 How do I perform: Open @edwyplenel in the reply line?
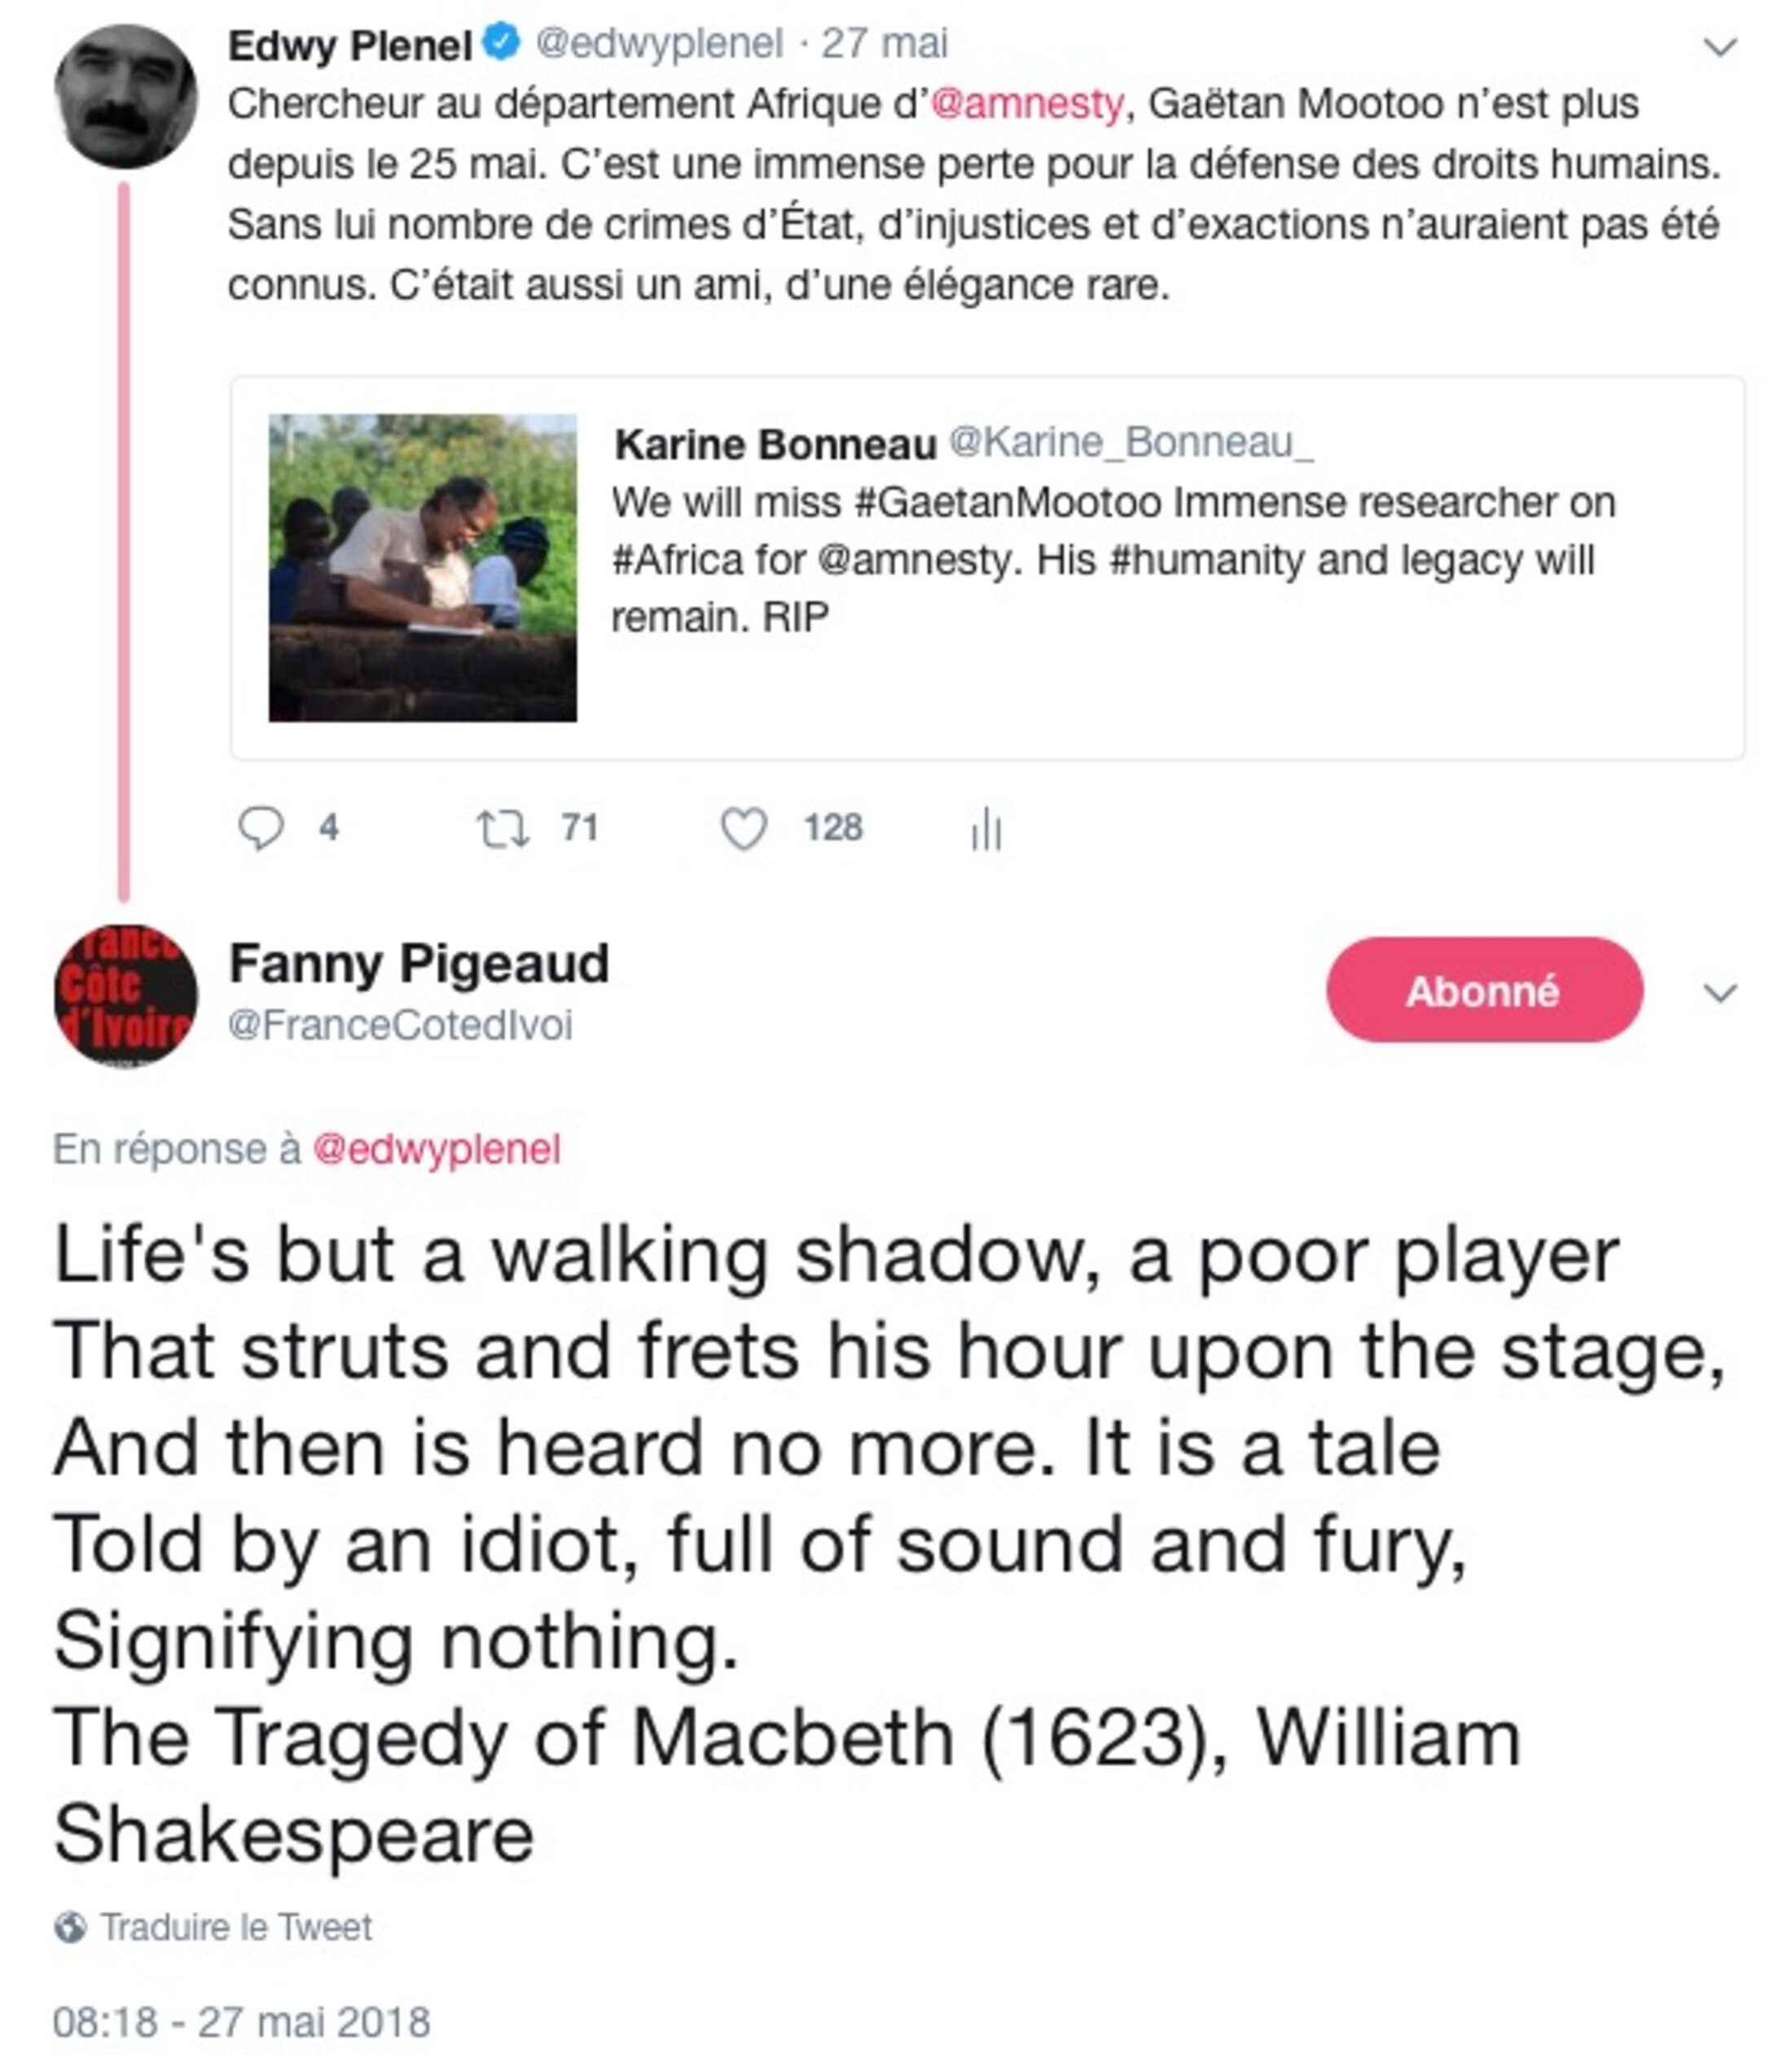(437, 1149)
